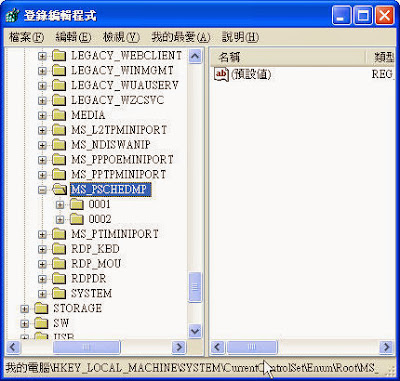Expand the 0001 subkey

pos(60,204)
